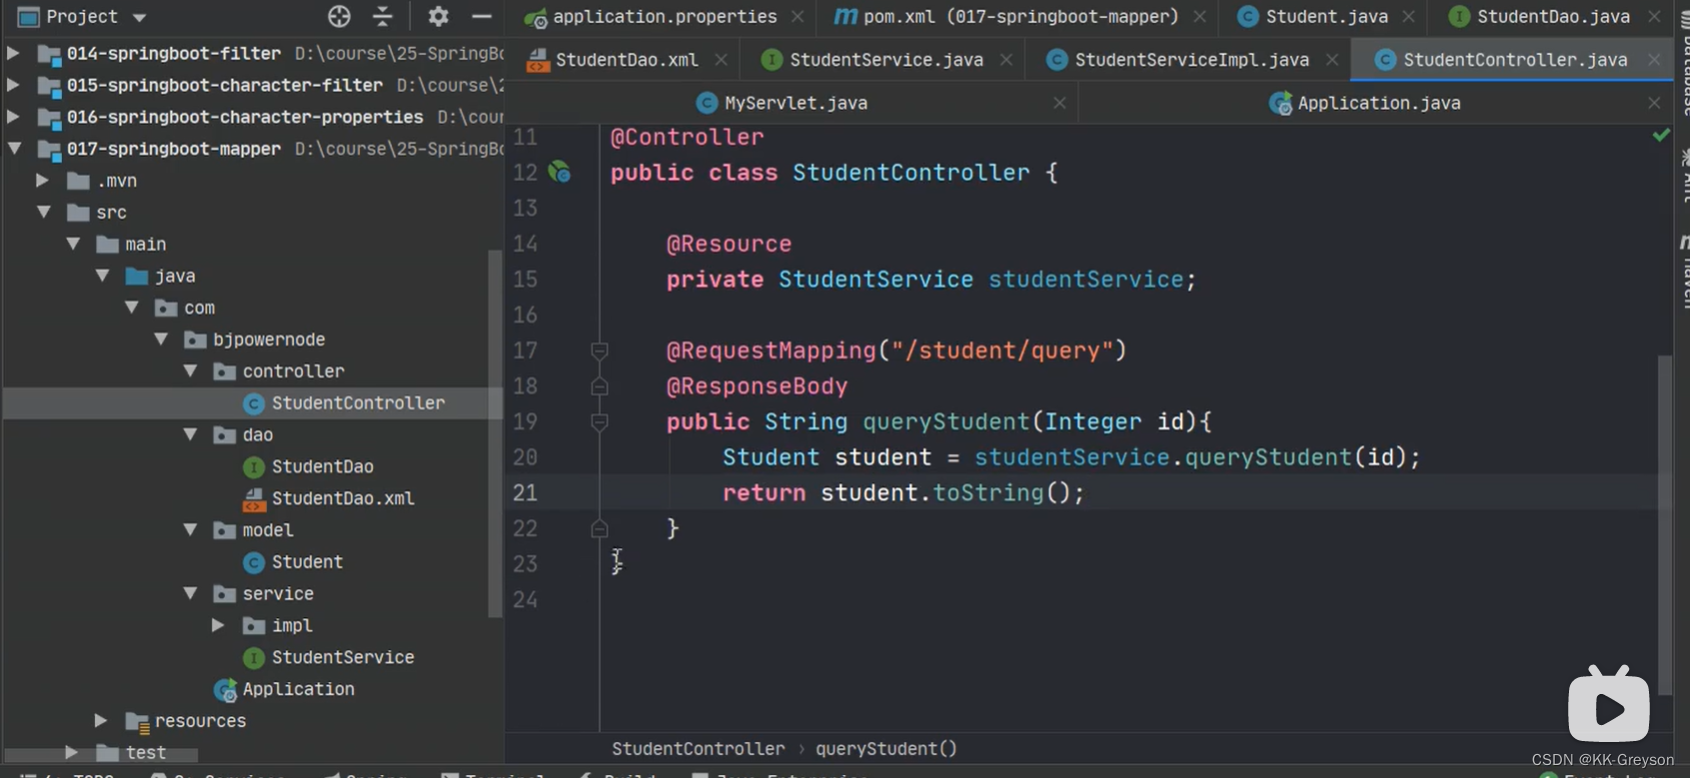Close the StudentService.java tab
Screen dimensions: 1690x778
1006,60
